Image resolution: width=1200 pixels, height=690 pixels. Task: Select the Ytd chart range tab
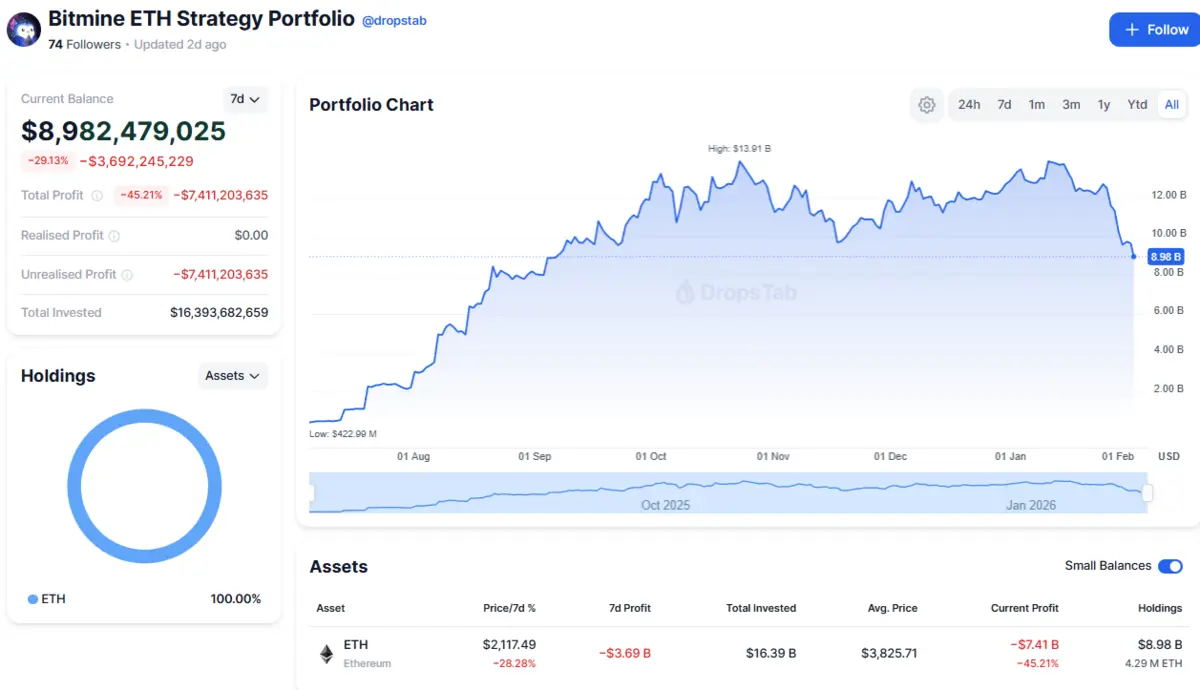coord(1137,105)
